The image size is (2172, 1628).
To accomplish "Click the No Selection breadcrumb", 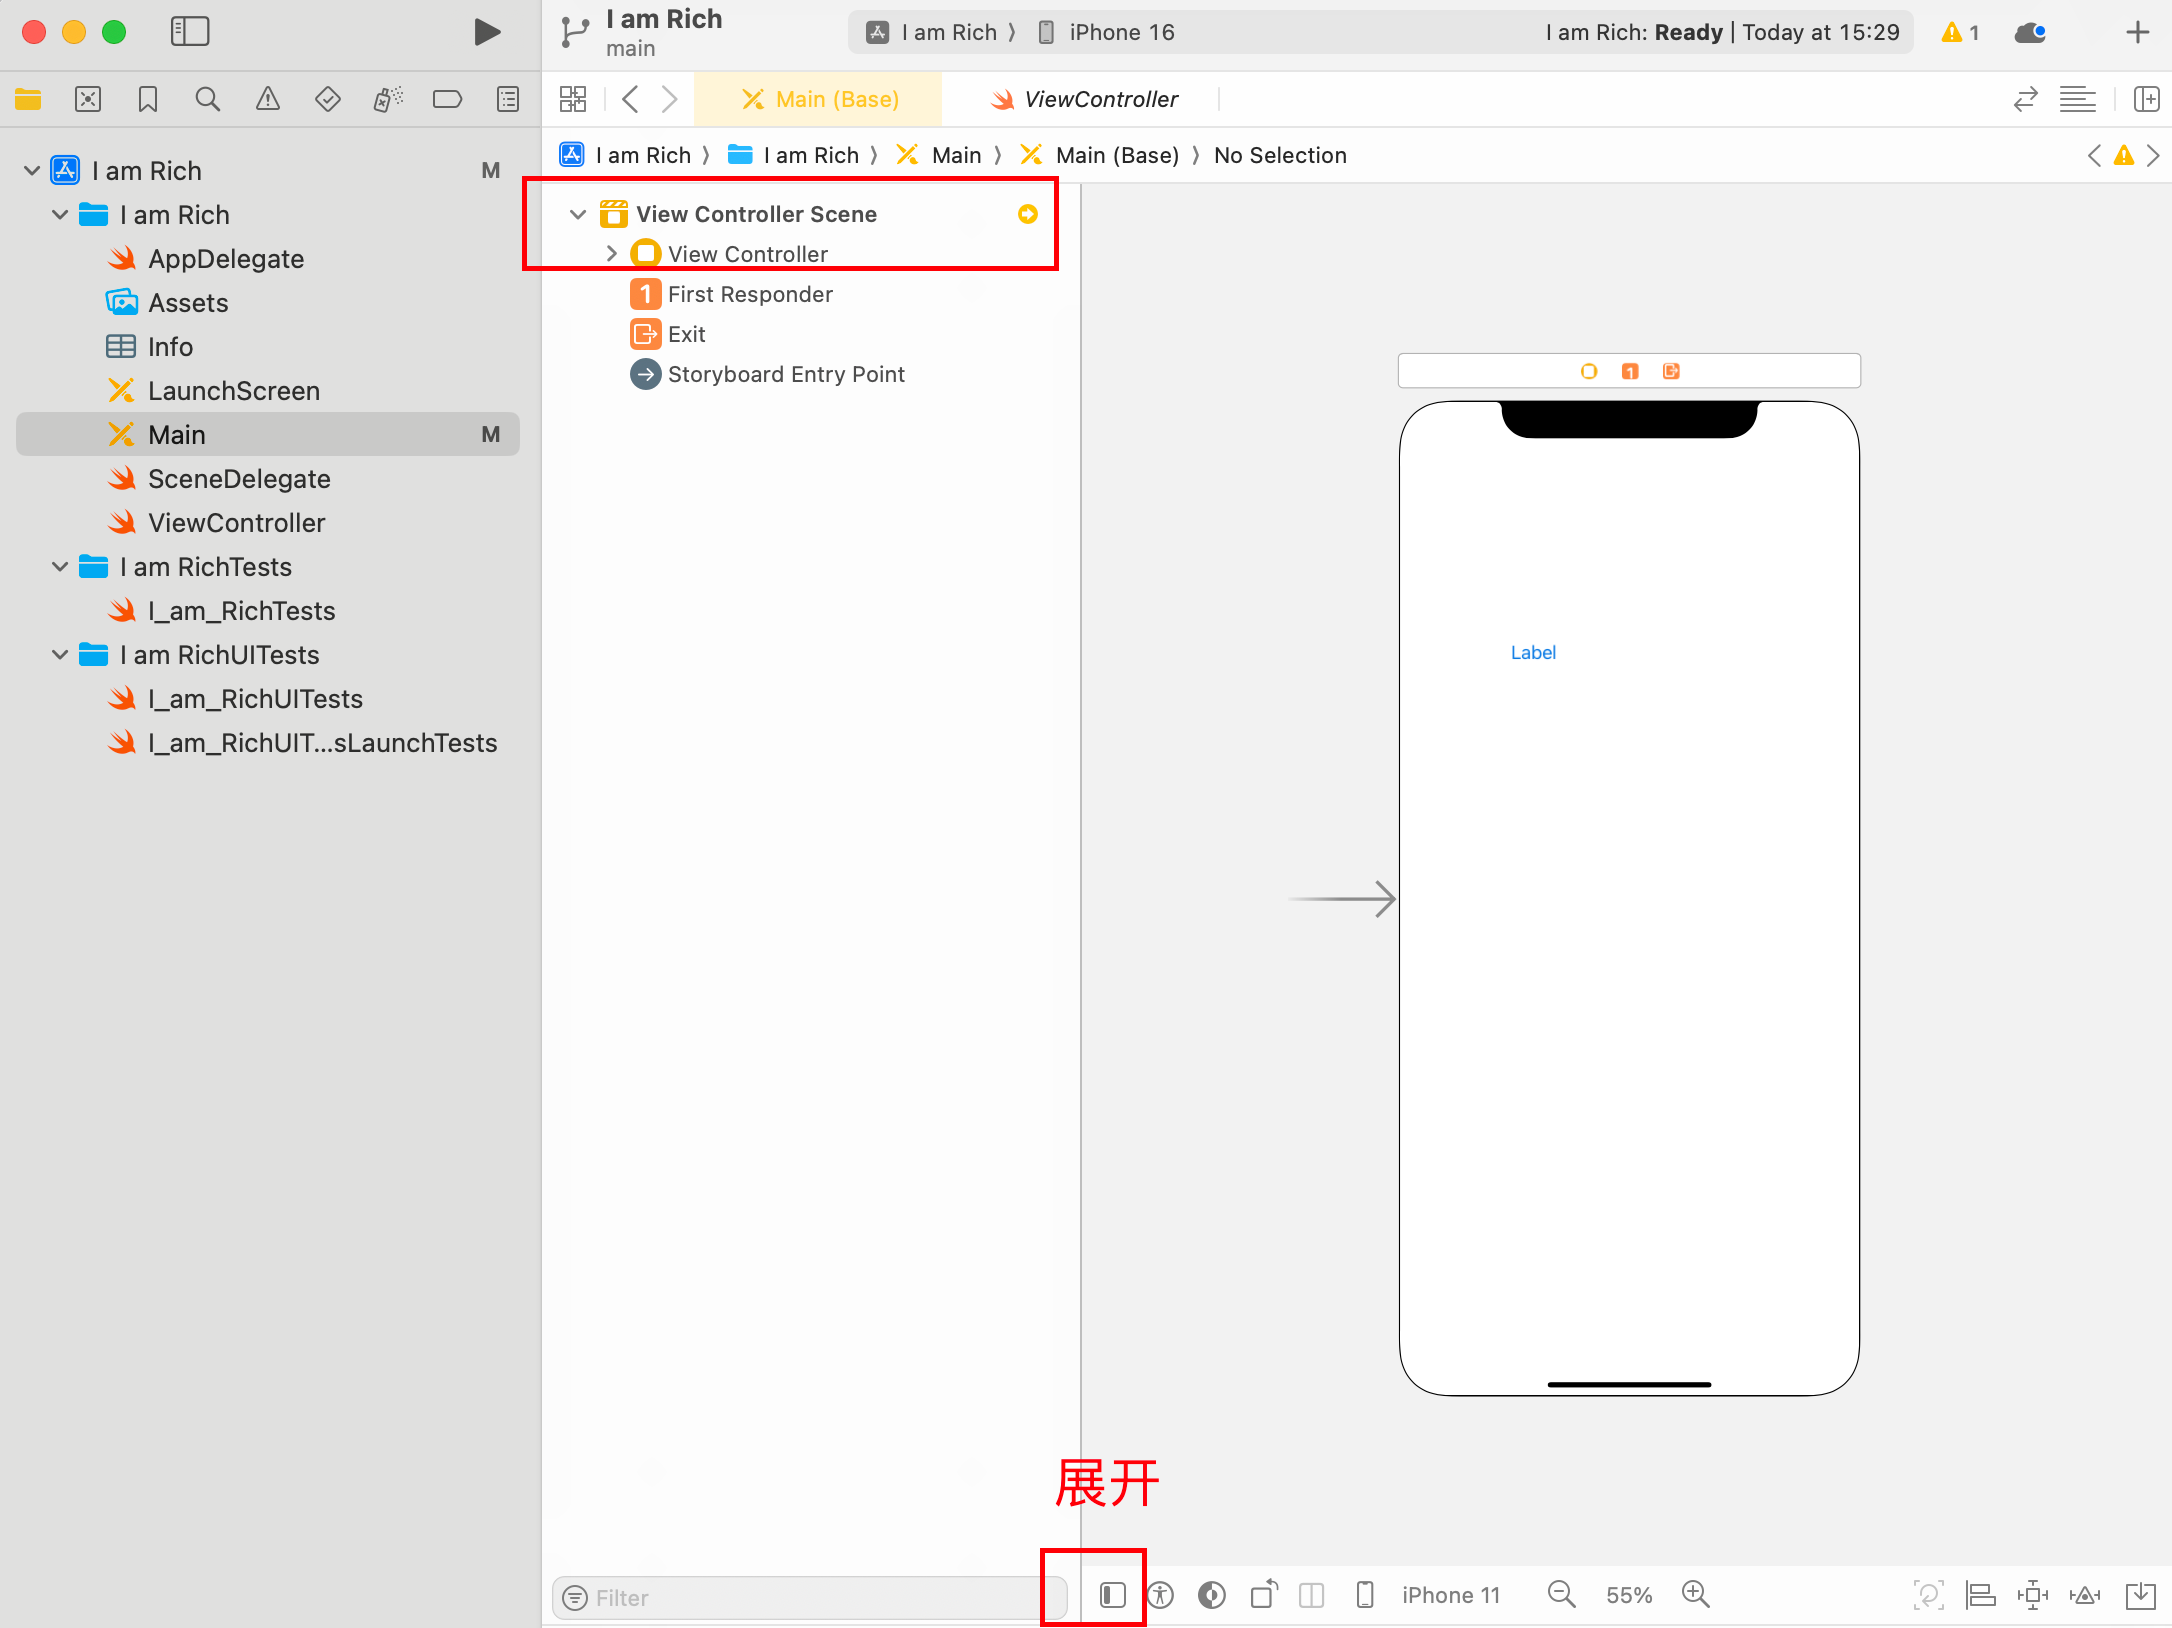I will tap(1280, 155).
